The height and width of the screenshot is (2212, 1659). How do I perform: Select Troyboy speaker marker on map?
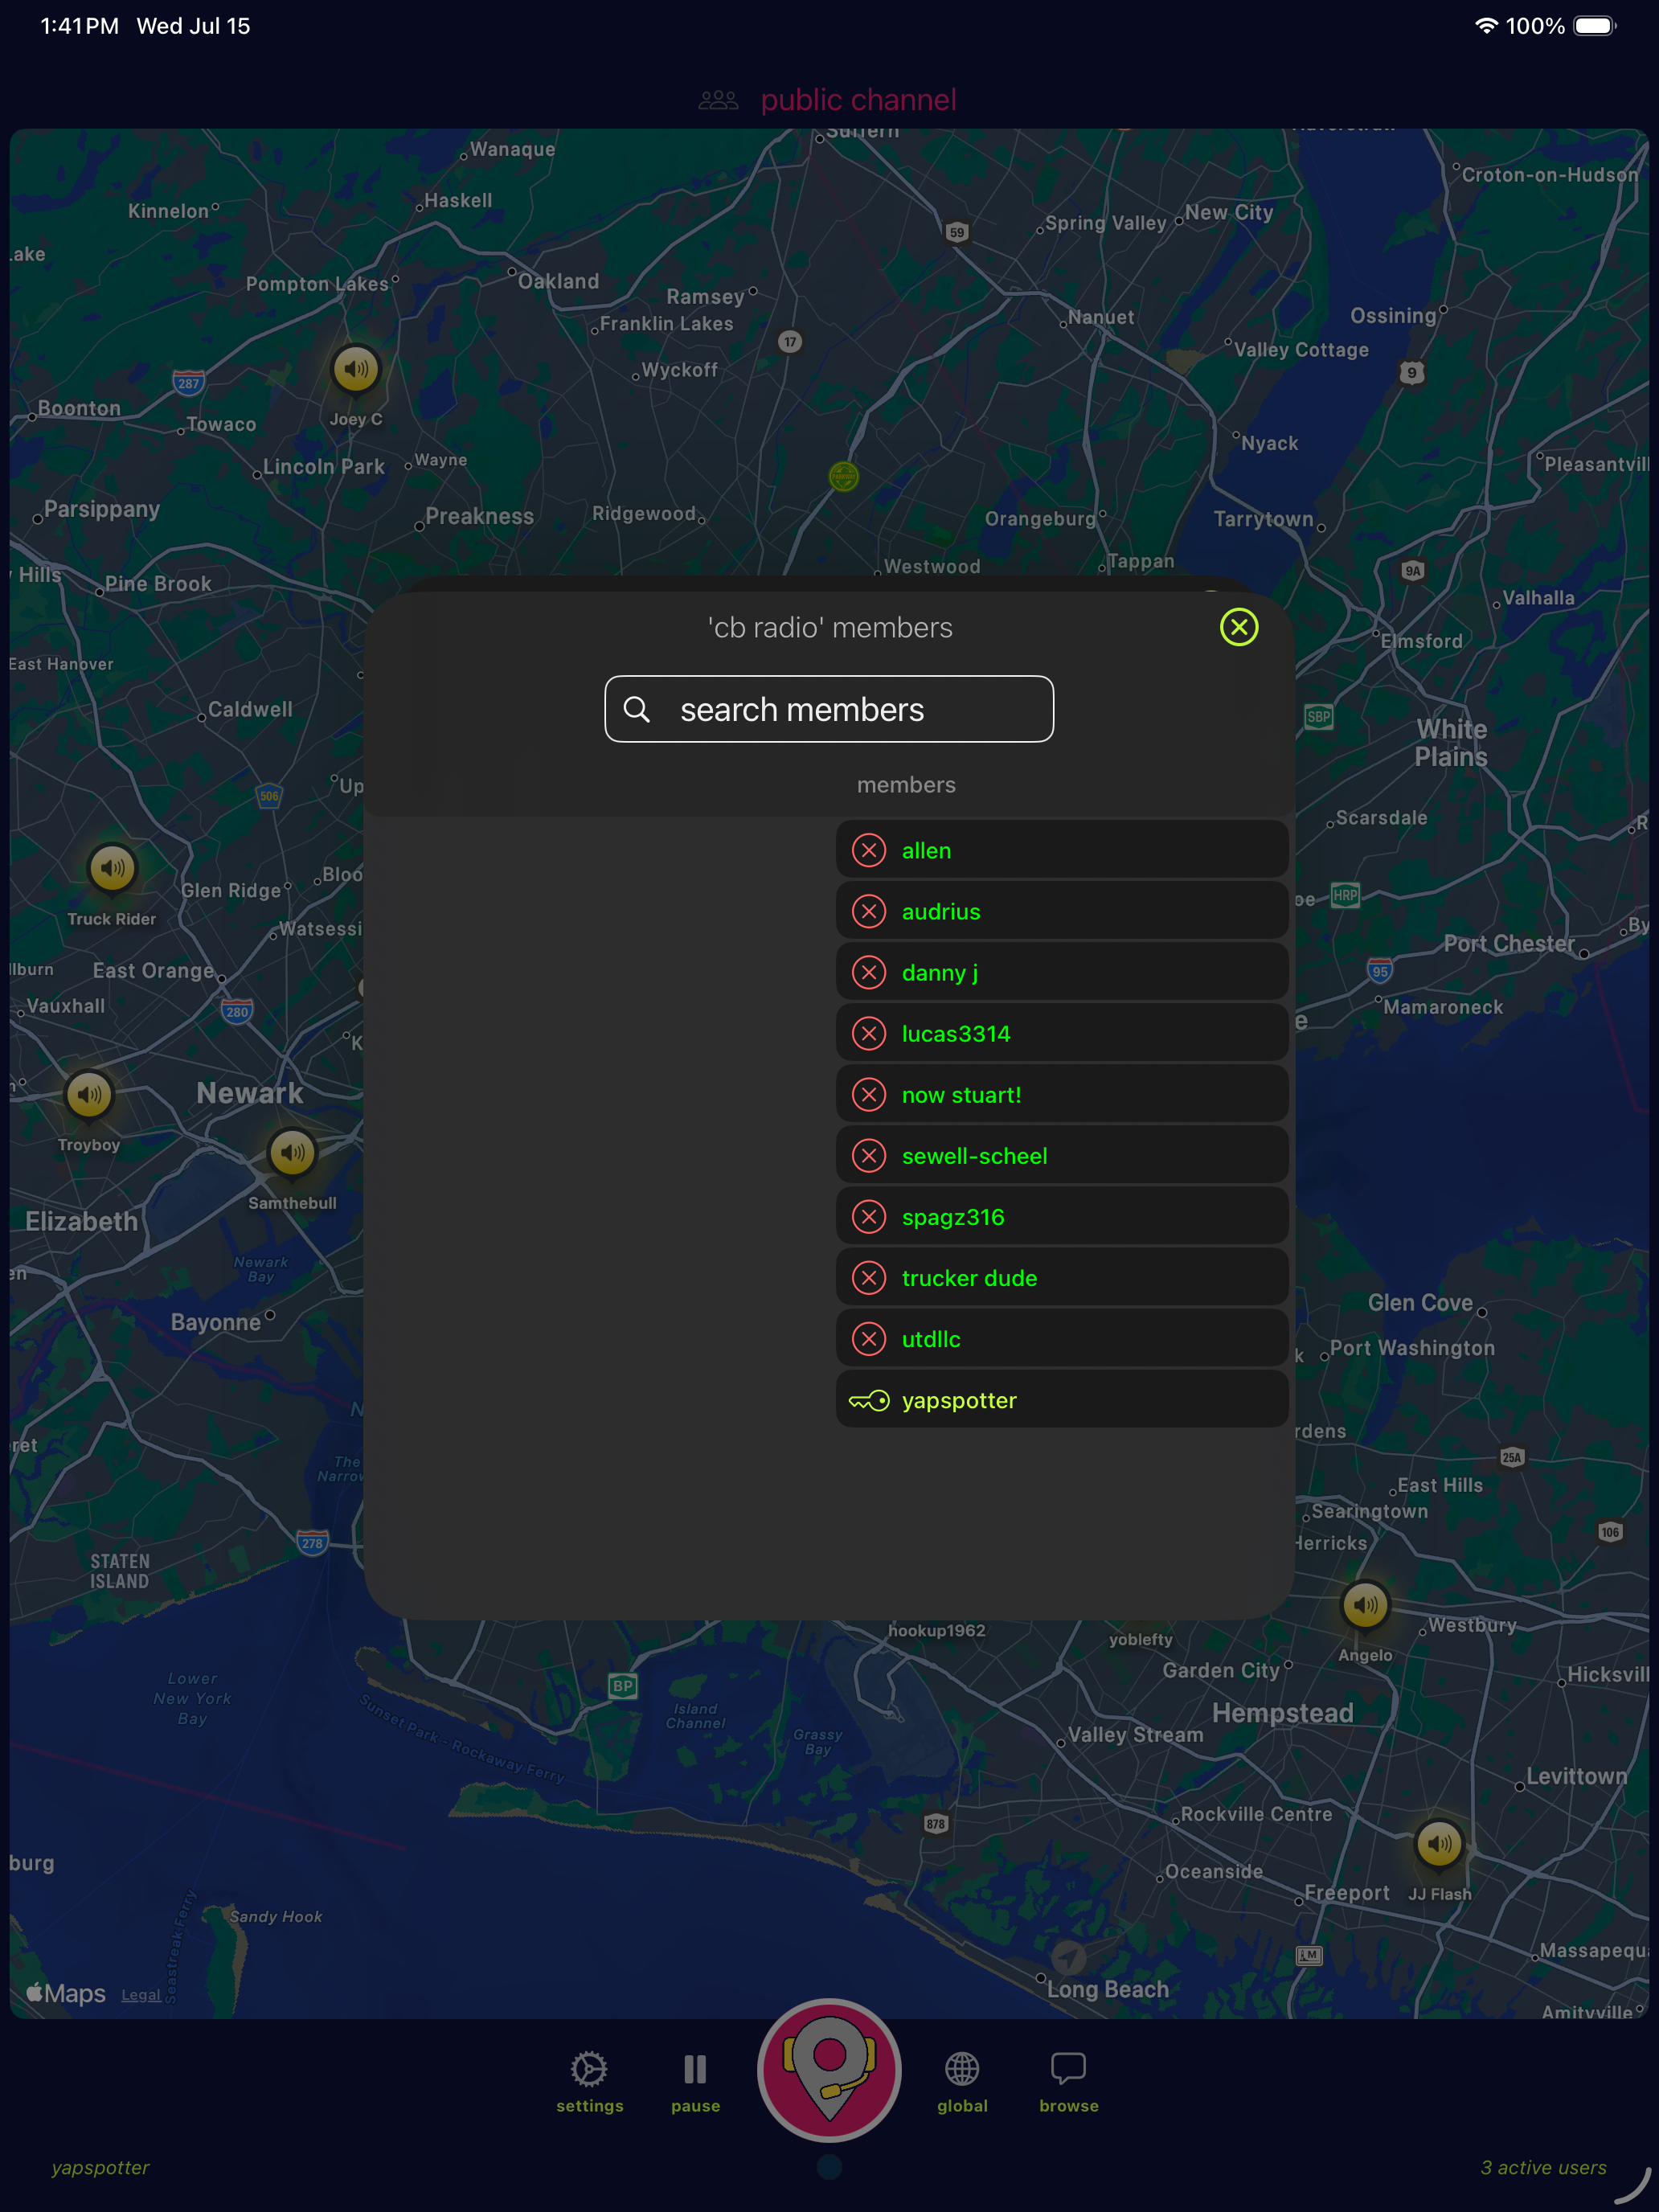pyautogui.click(x=89, y=1094)
